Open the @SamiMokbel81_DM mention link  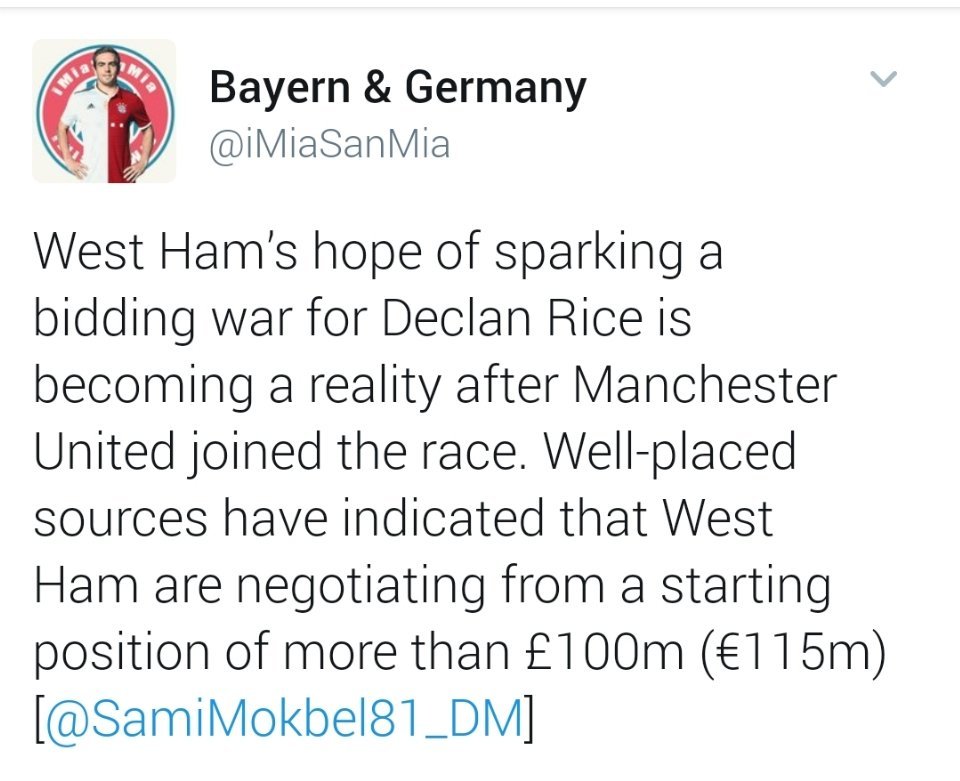click(x=285, y=719)
